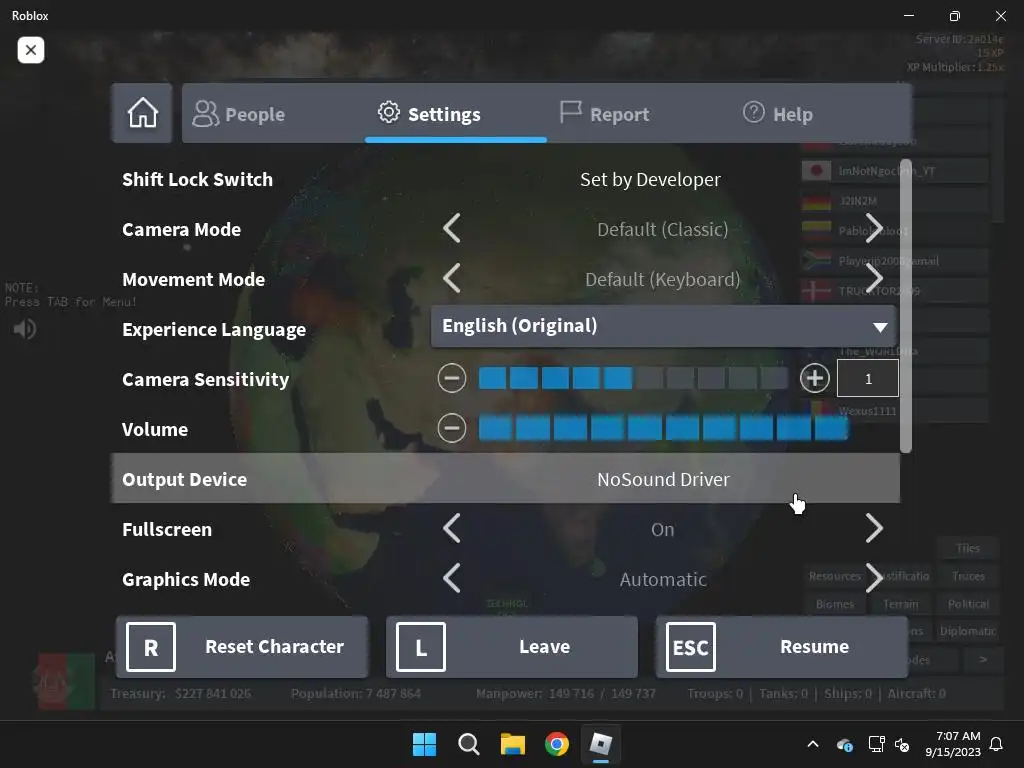The width and height of the screenshot is (1024, 768).
Task: Toggle Fullscreen with the right arrow
Action: (x=874, y=528)
